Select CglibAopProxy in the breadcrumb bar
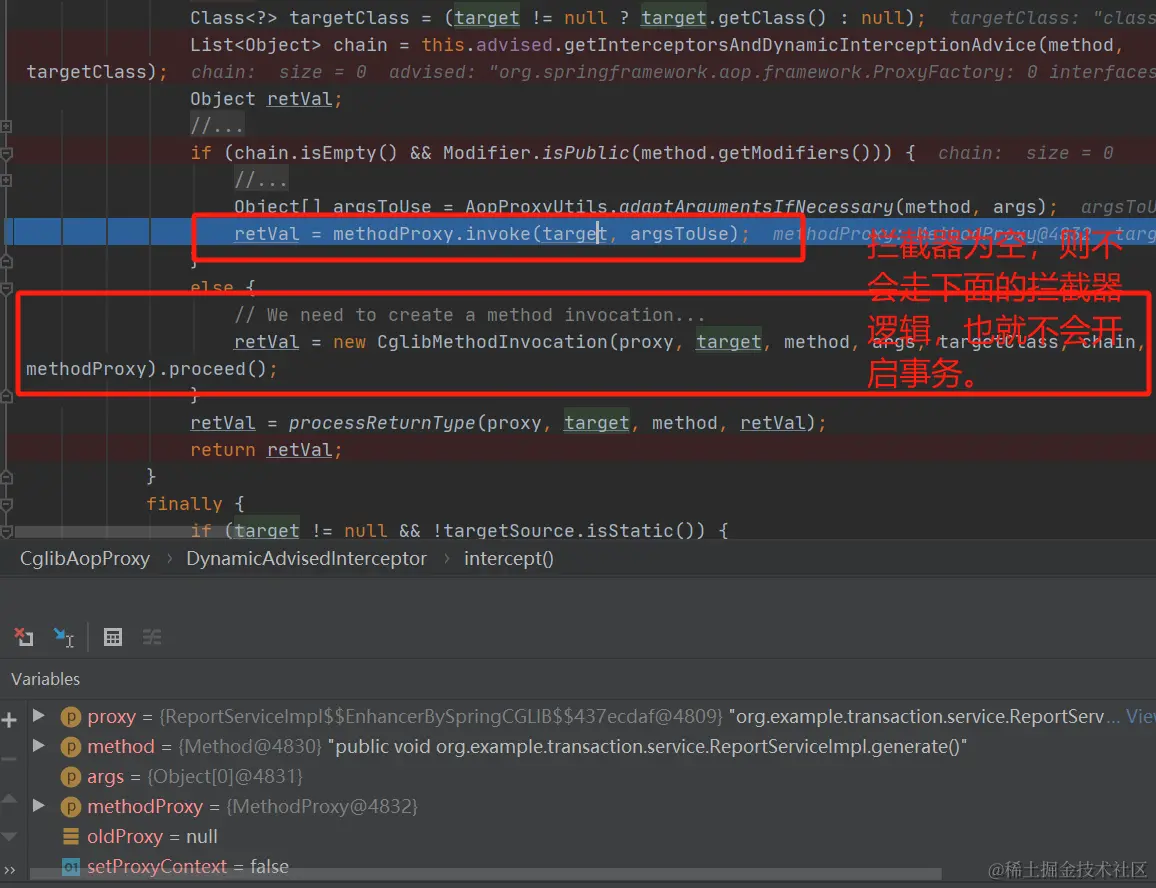Screen dimensions: 1156x888 point(85,558)
